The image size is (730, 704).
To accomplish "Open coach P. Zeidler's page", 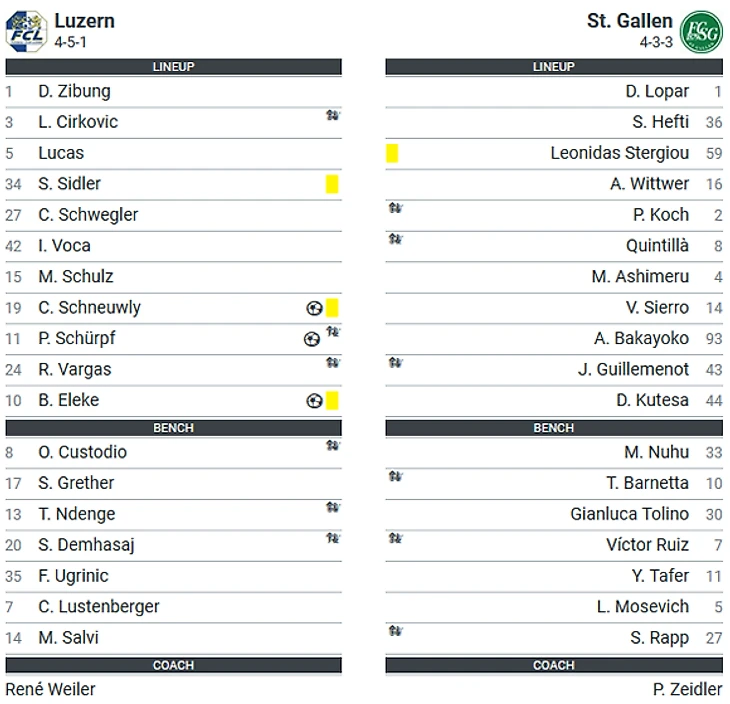I will 687,689.
